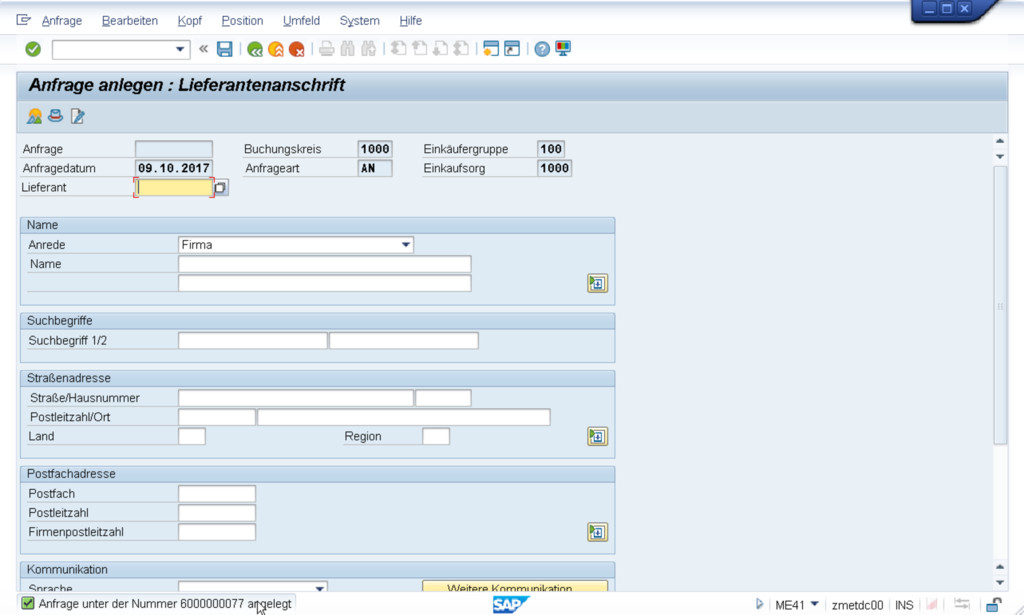Click the document with pencil icon
The image size is (1024, 615).
(77, 116)
